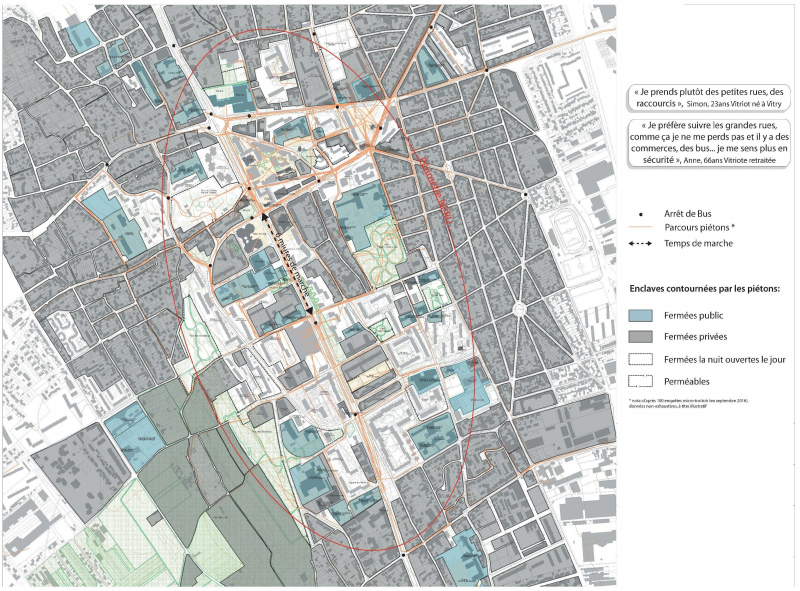Select the orange Parcours piétons legend line
The image size is (800, 591).
640,228
